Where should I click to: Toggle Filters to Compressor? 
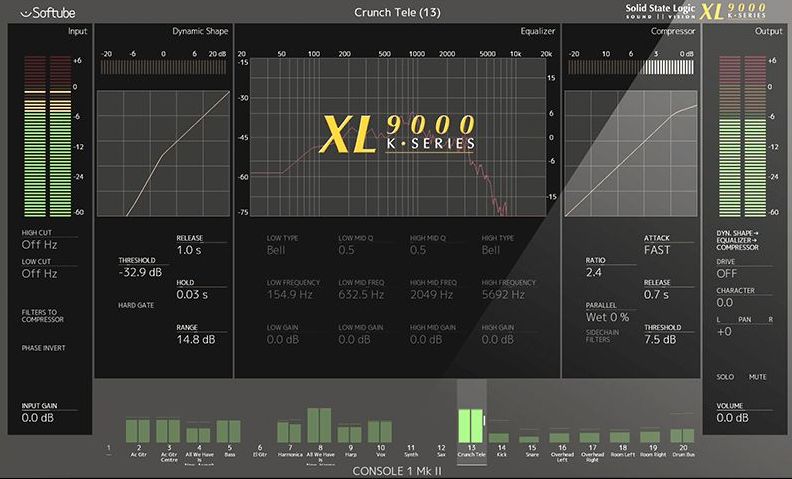(42, 316)
